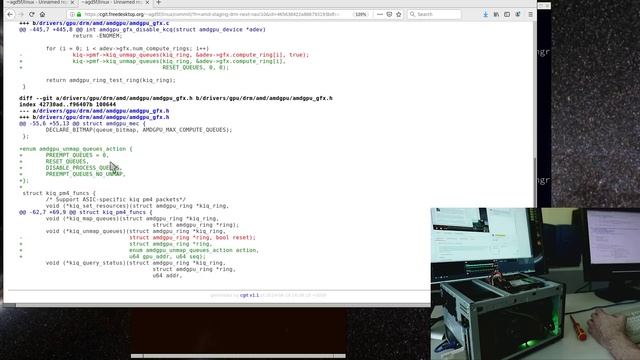Viewport: 640px width, 360px height.
Task: Close the second browser tab
Action: click(147, 2)
